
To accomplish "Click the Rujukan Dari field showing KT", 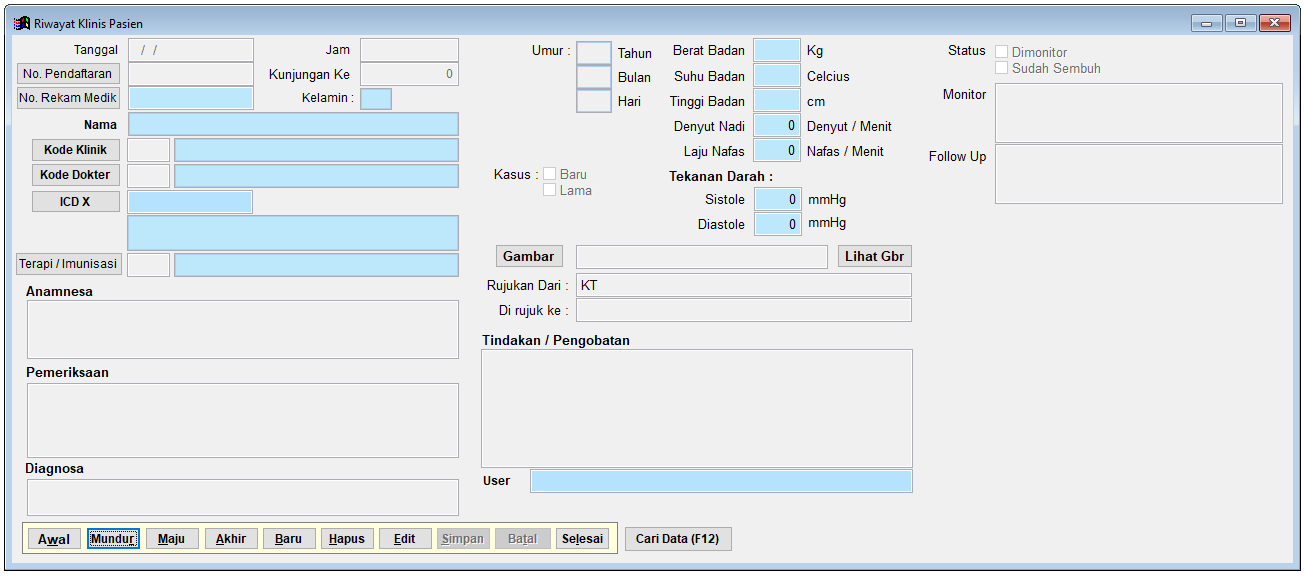I will tap(744, 285).
